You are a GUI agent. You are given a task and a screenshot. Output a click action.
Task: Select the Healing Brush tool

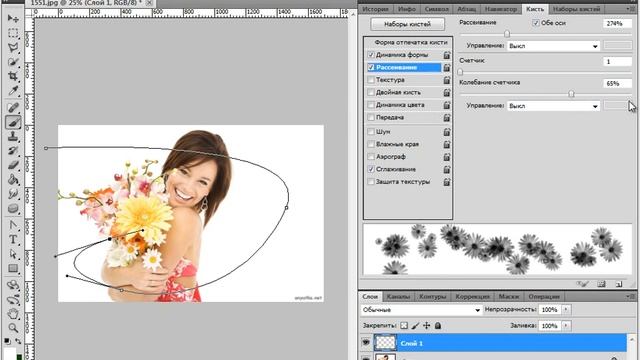click(x=13, y=107)
